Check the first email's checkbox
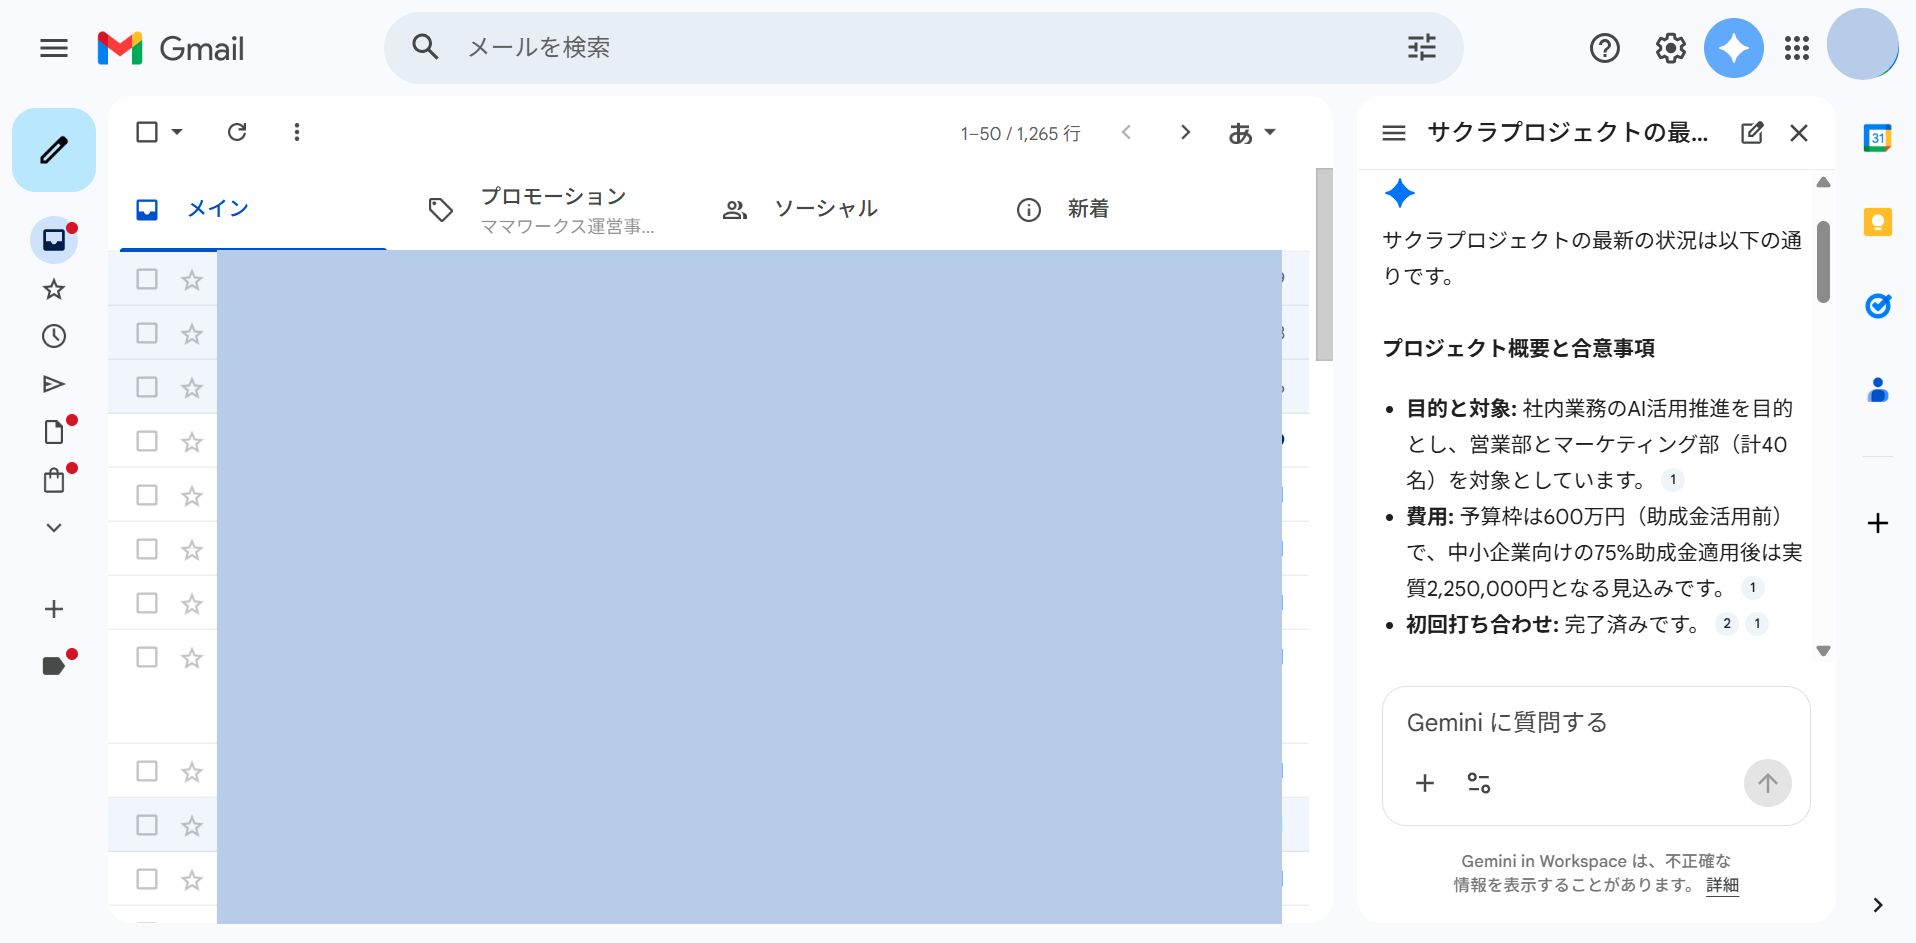Viewport: 1916px width, 943px height. pyautogui.click(x=146, y=279)
